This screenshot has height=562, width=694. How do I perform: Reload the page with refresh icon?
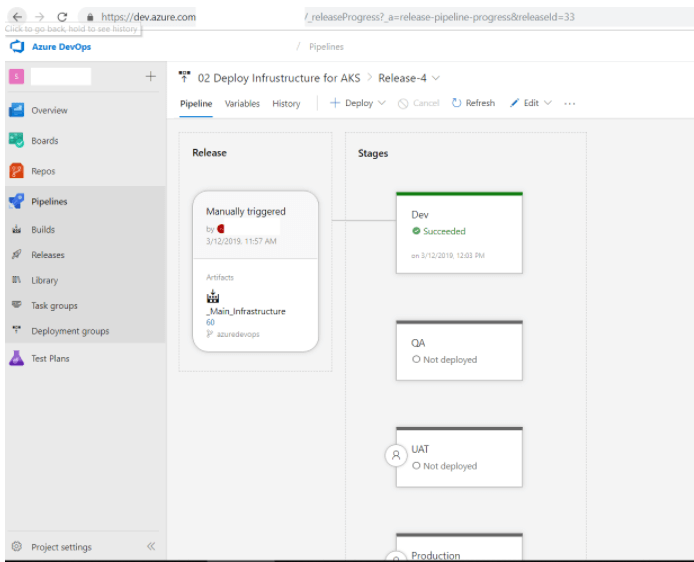tap(62, 17)
